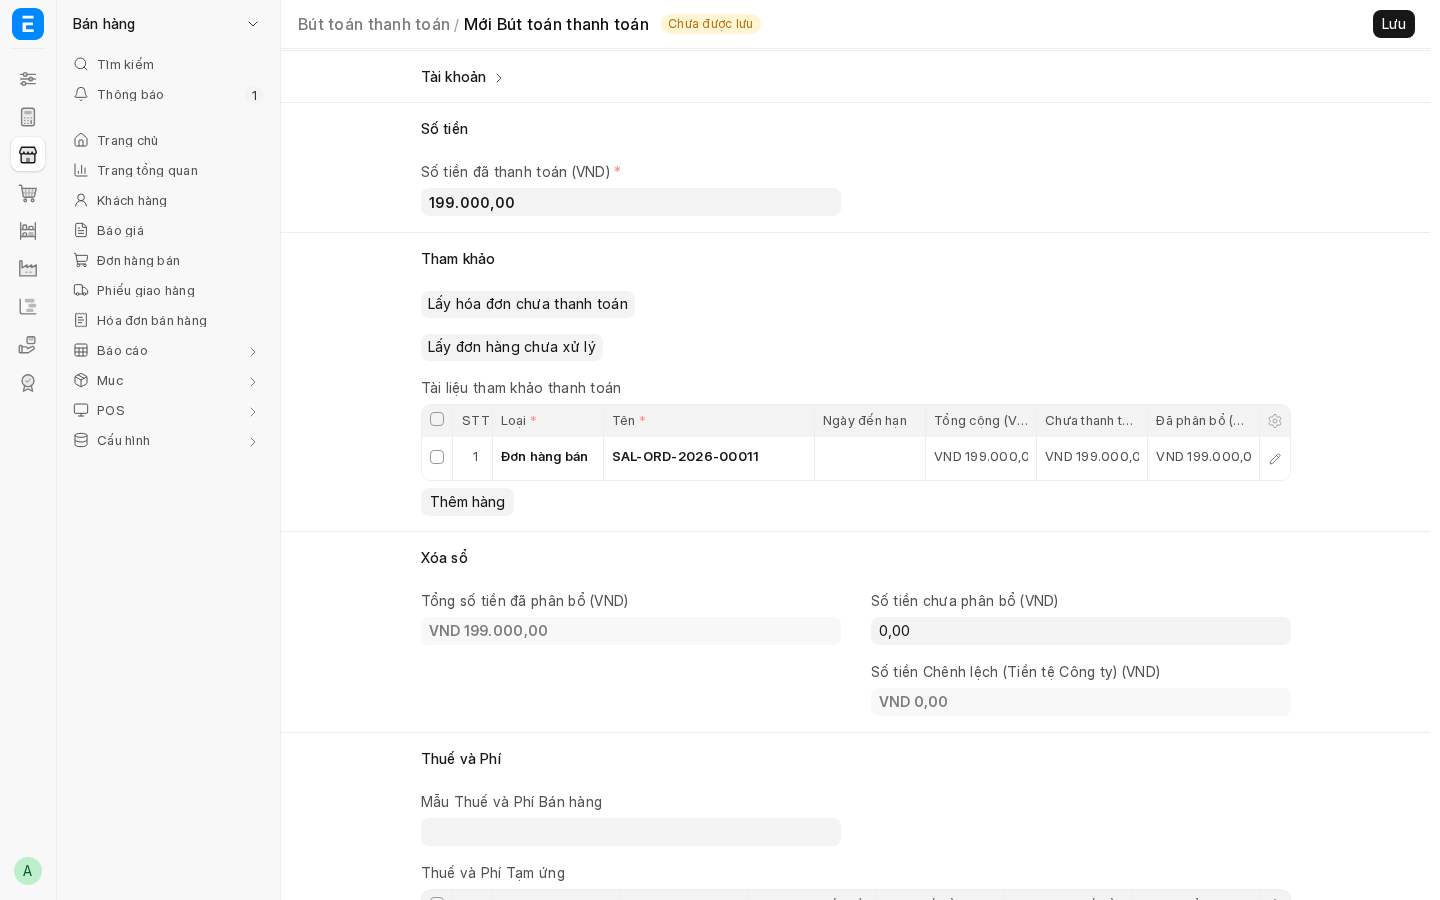Go to Trang chủ
This screenshot has width=1440, height=900.
(x=168, y=140)
